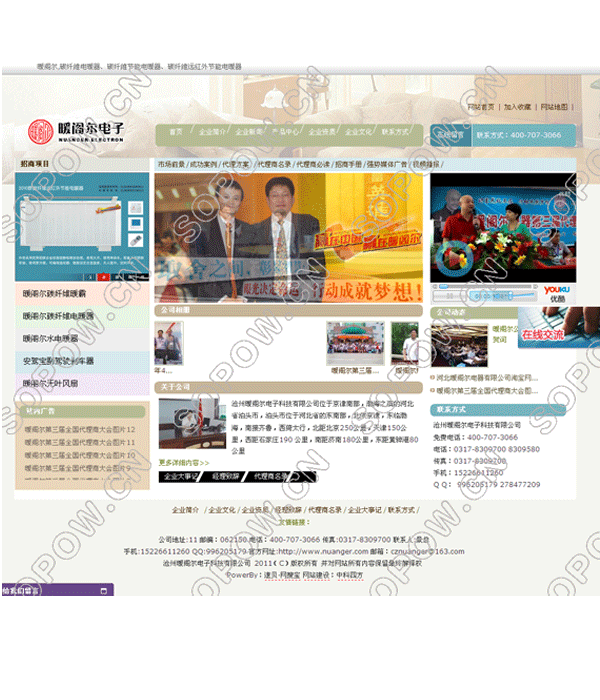
Task: Open the 强势媒体广告 sub-navigation link
Action: 387,165
